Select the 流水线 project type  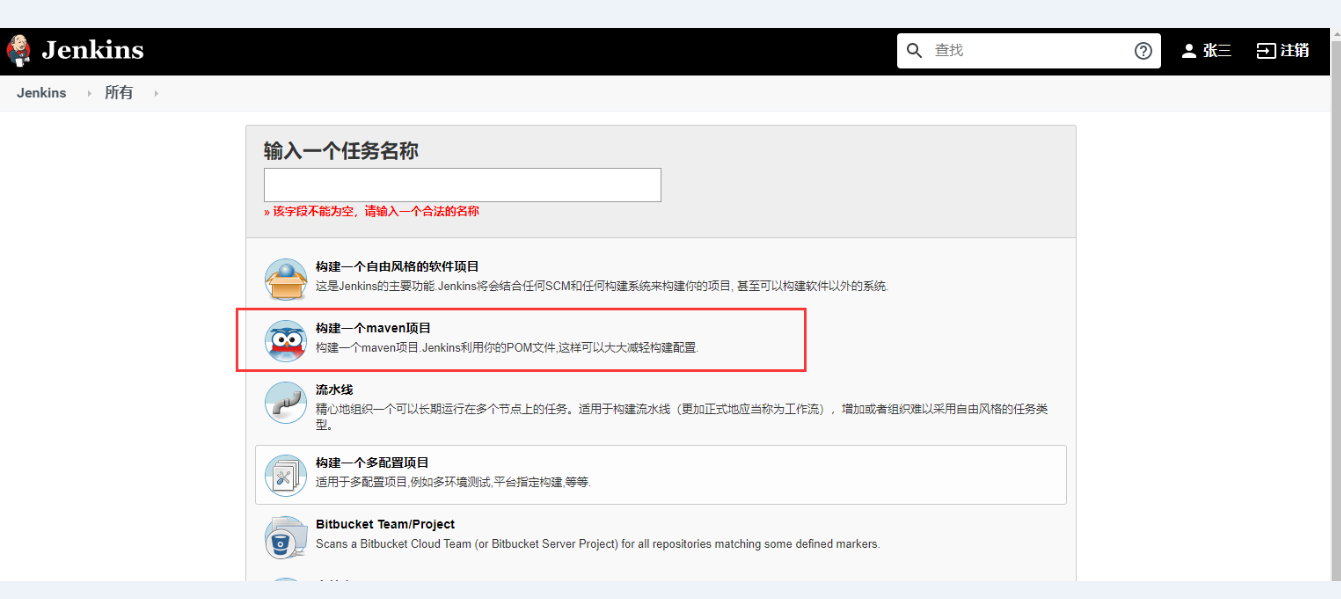pos(334,389)
